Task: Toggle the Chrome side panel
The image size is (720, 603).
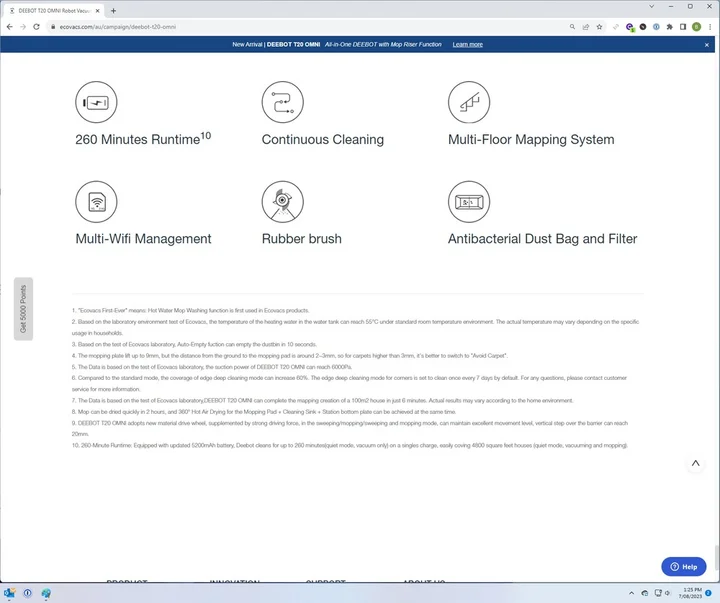Action: (682, 27)
